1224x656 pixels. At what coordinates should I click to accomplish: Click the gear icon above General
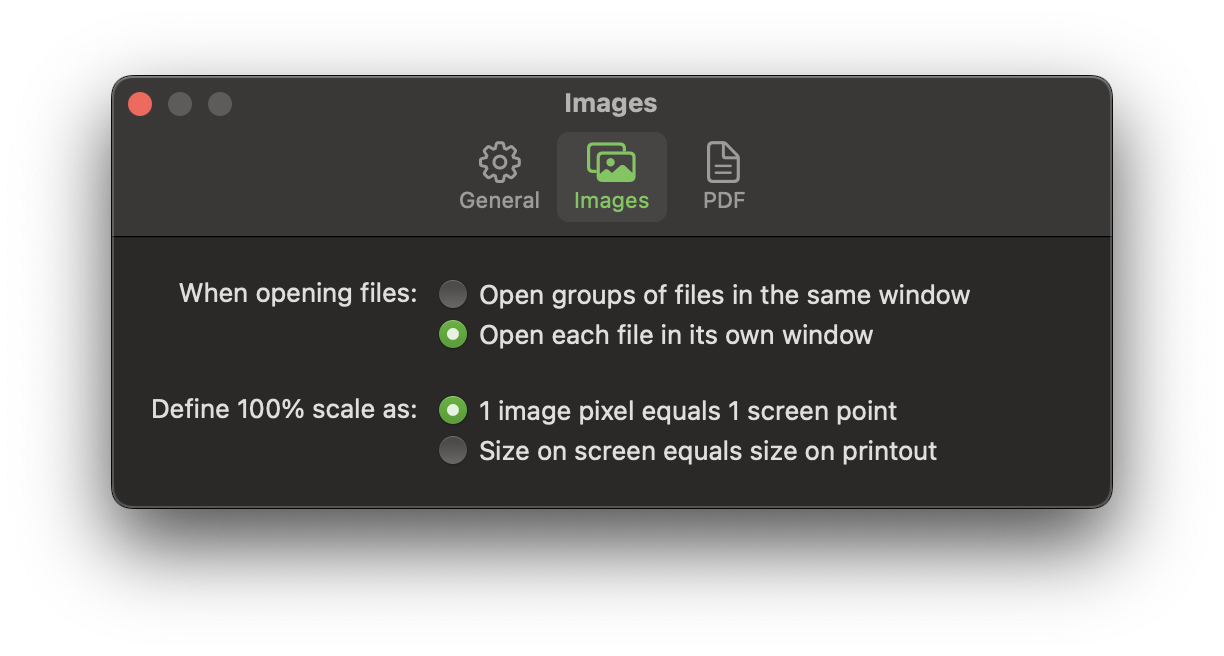[499, 162]
